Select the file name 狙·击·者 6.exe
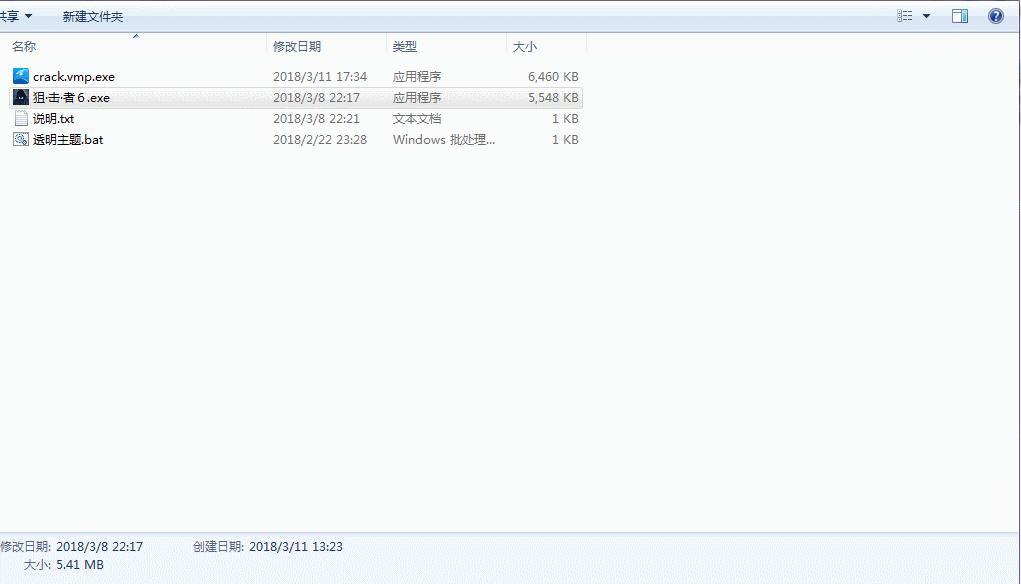The width and height of the screenshot is (1021, 584). pos(71,98)
